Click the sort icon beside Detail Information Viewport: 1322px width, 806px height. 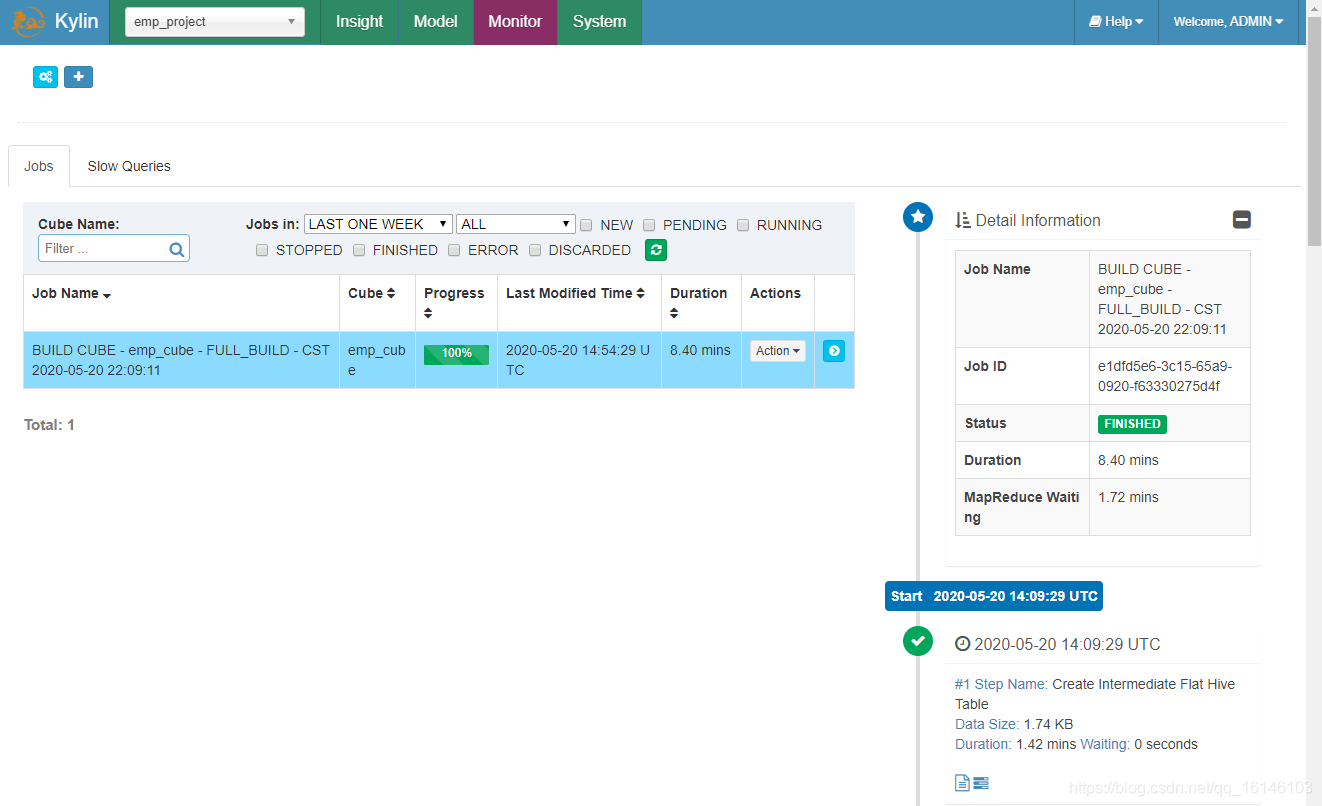coord(963,220)
